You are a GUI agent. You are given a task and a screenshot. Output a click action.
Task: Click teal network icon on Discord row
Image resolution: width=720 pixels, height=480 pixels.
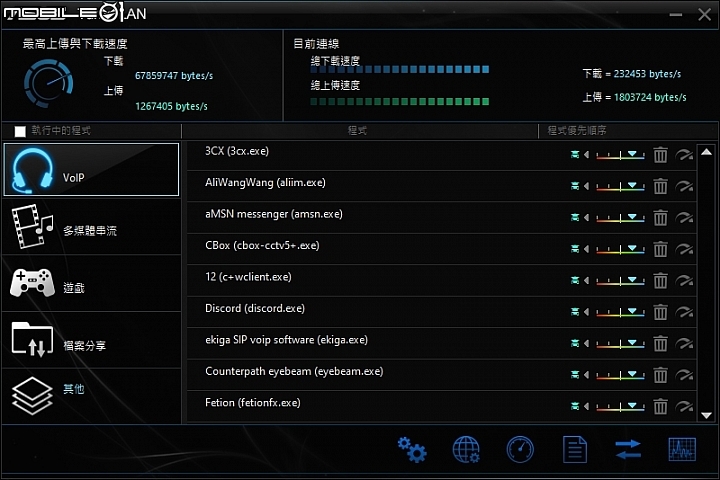(575, 312)
